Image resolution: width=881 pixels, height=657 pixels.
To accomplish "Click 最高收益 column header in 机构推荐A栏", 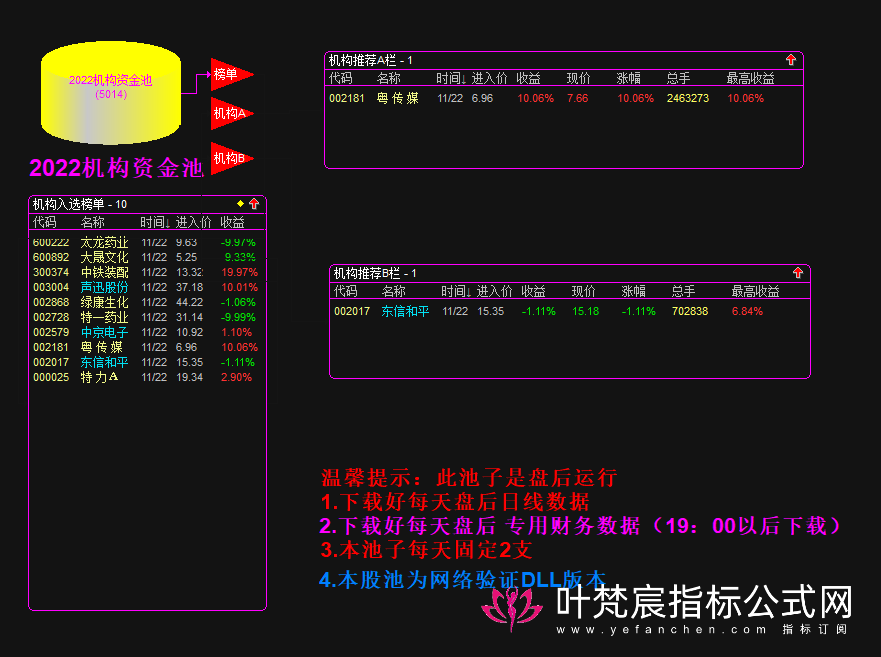I will [x=751, y=79].
